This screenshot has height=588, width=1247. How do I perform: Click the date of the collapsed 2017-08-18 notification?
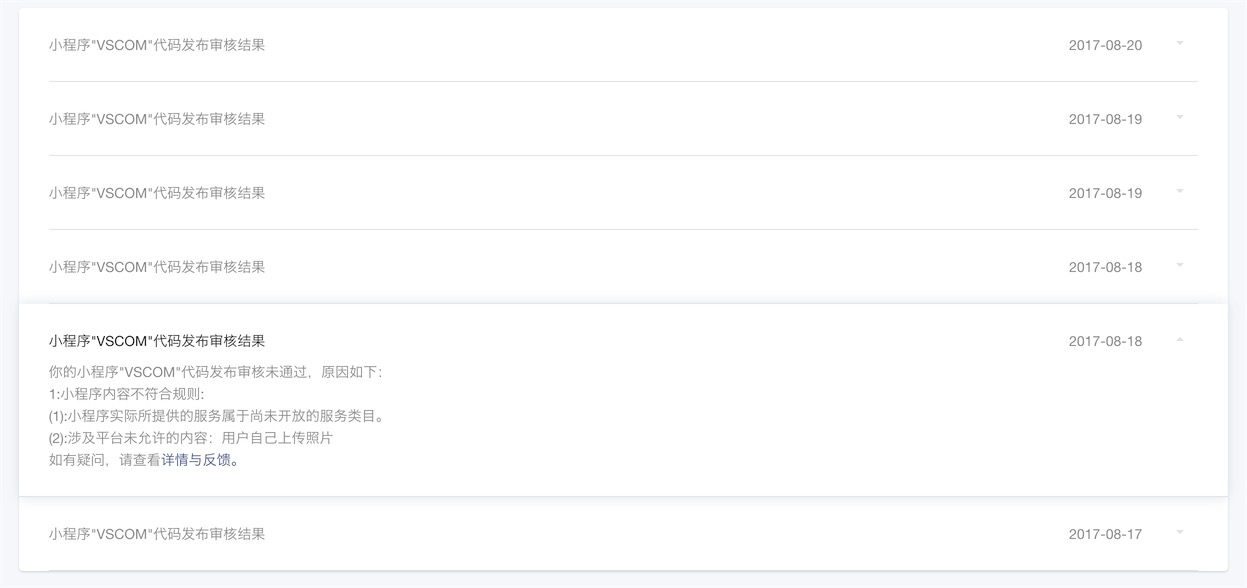click(x=1105, y=267)
